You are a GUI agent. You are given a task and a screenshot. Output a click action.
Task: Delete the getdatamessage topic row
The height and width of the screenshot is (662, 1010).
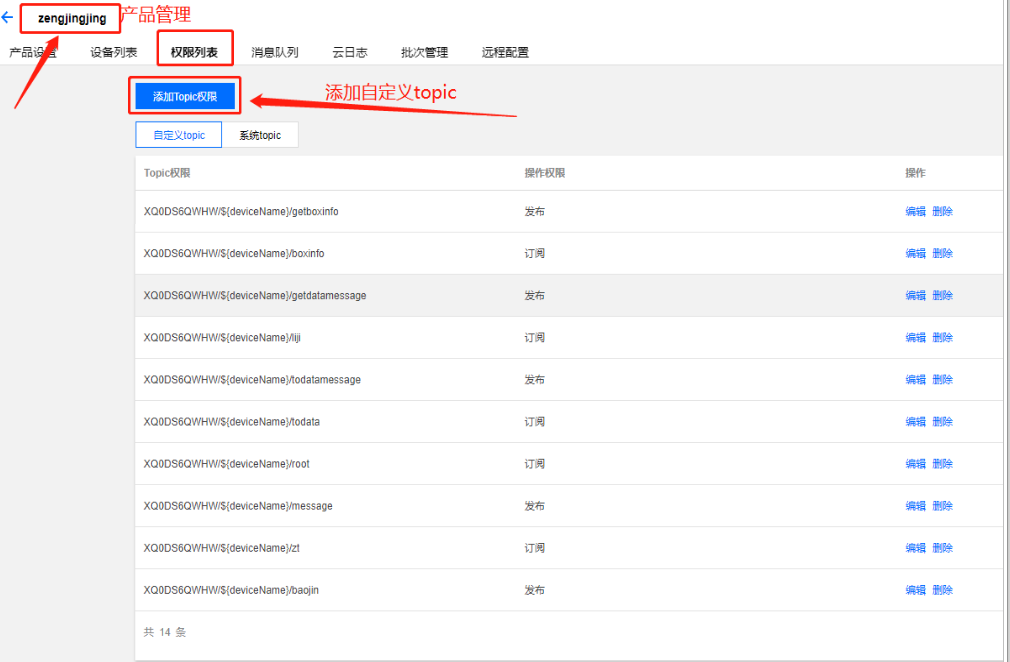(942, 296)
